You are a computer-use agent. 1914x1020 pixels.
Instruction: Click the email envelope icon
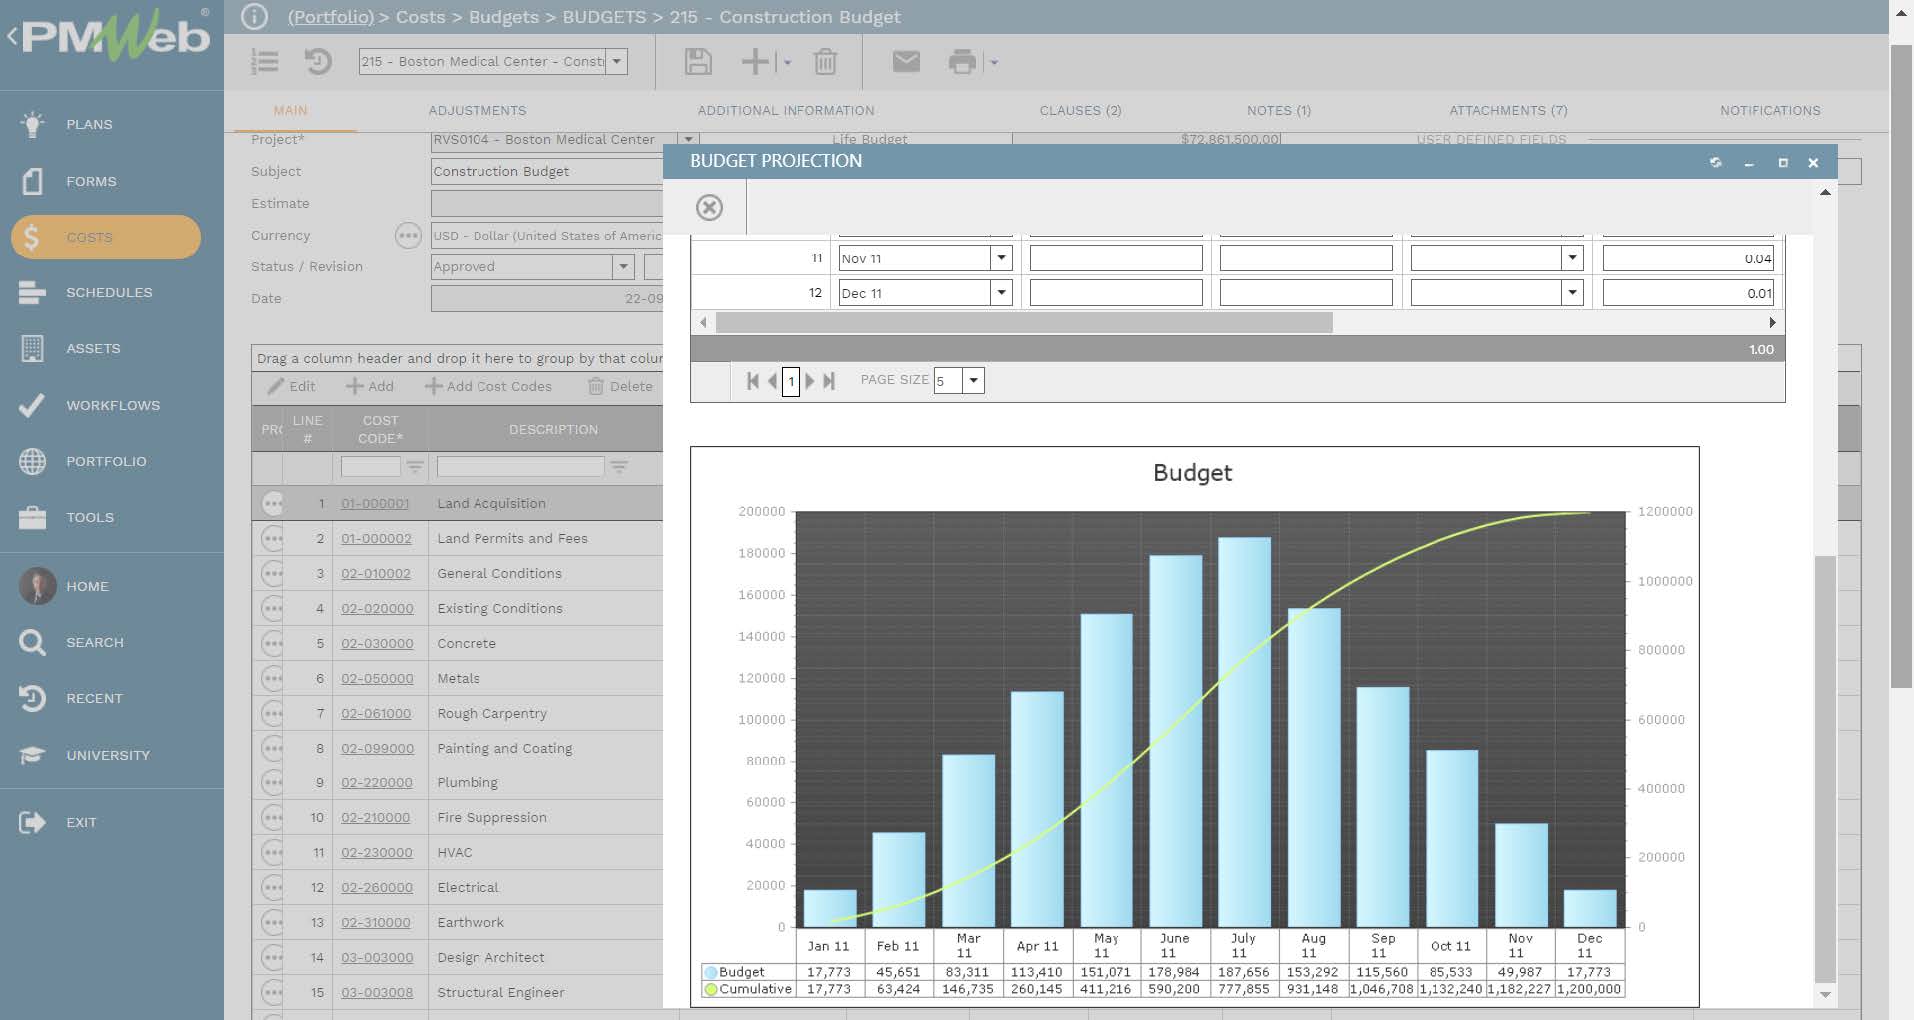pyautogui.click(x=906, y=62)
